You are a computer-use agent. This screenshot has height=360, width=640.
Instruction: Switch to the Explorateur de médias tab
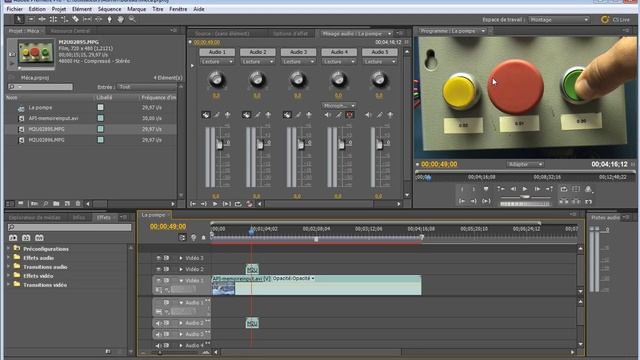[x=35, y=218]
